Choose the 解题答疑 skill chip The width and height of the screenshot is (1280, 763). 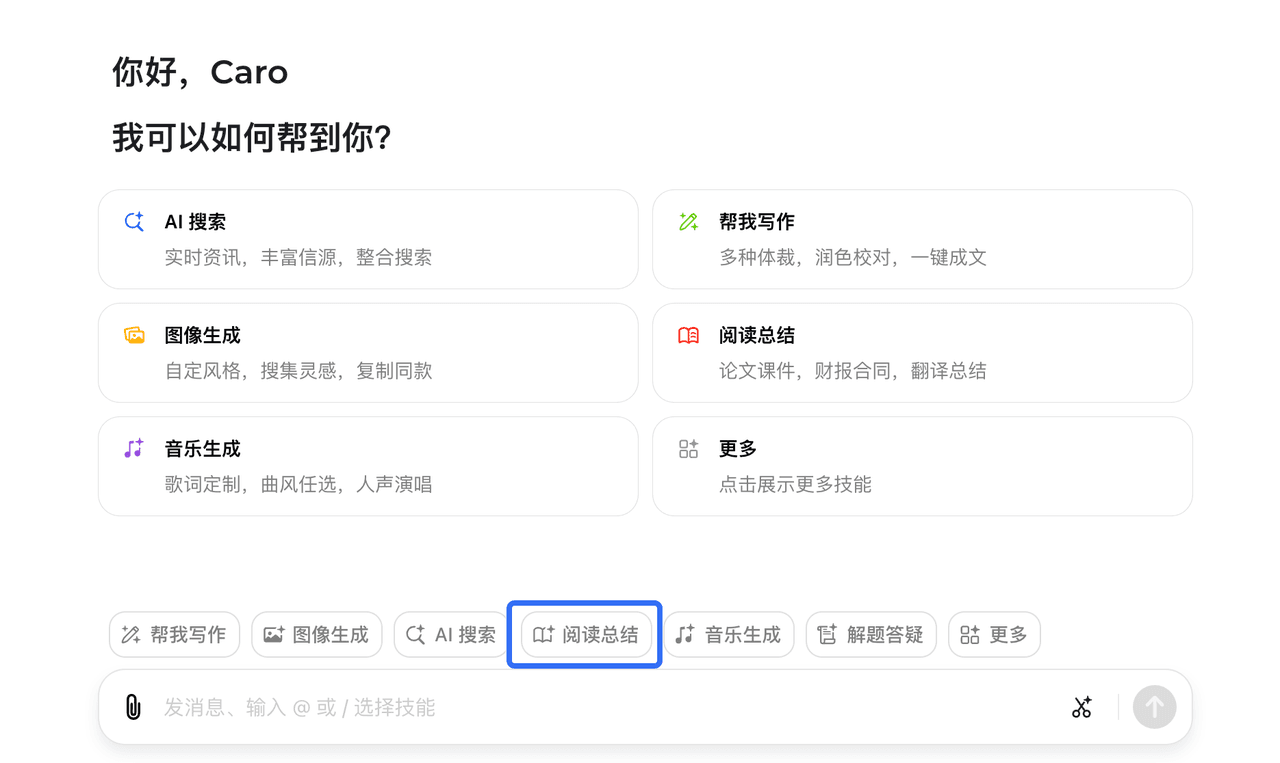tap(870, 635)
